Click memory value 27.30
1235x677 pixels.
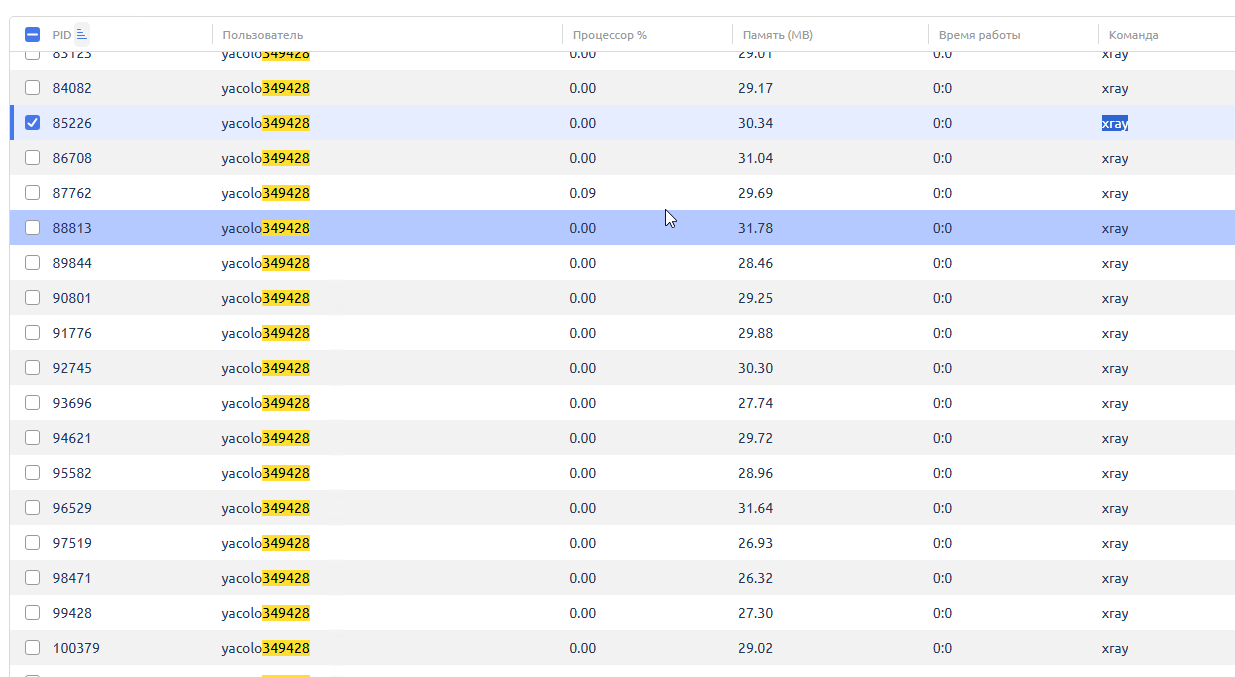click(x=756, y=613)
